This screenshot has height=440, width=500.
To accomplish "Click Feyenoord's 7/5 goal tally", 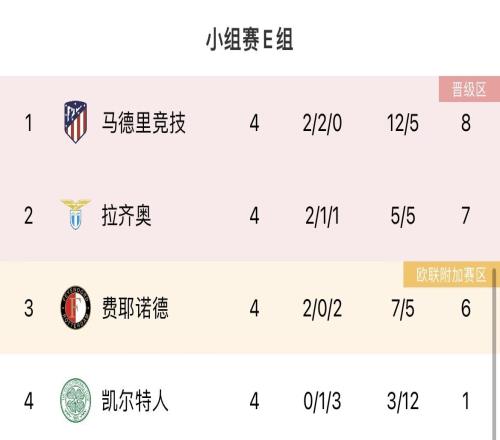I will (403, 308).
